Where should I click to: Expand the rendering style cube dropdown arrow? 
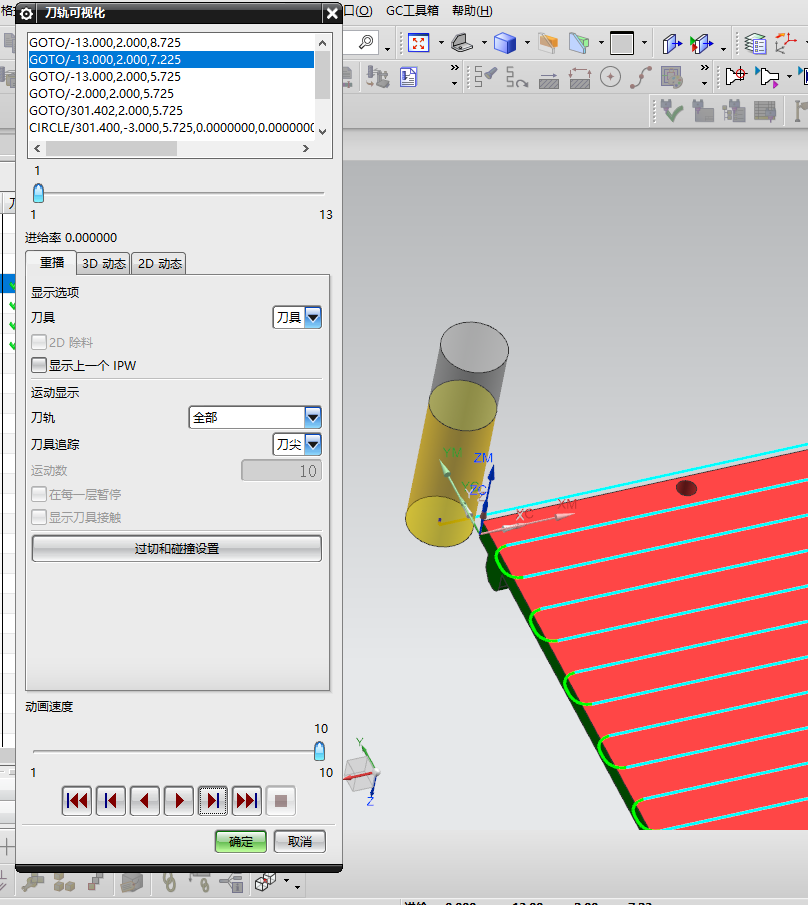527,43
